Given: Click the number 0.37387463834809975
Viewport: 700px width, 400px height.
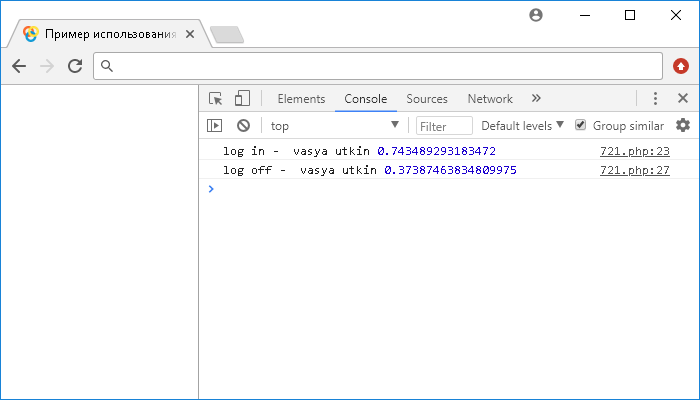Looking at the screenshot, I should (x=450, y=170).
